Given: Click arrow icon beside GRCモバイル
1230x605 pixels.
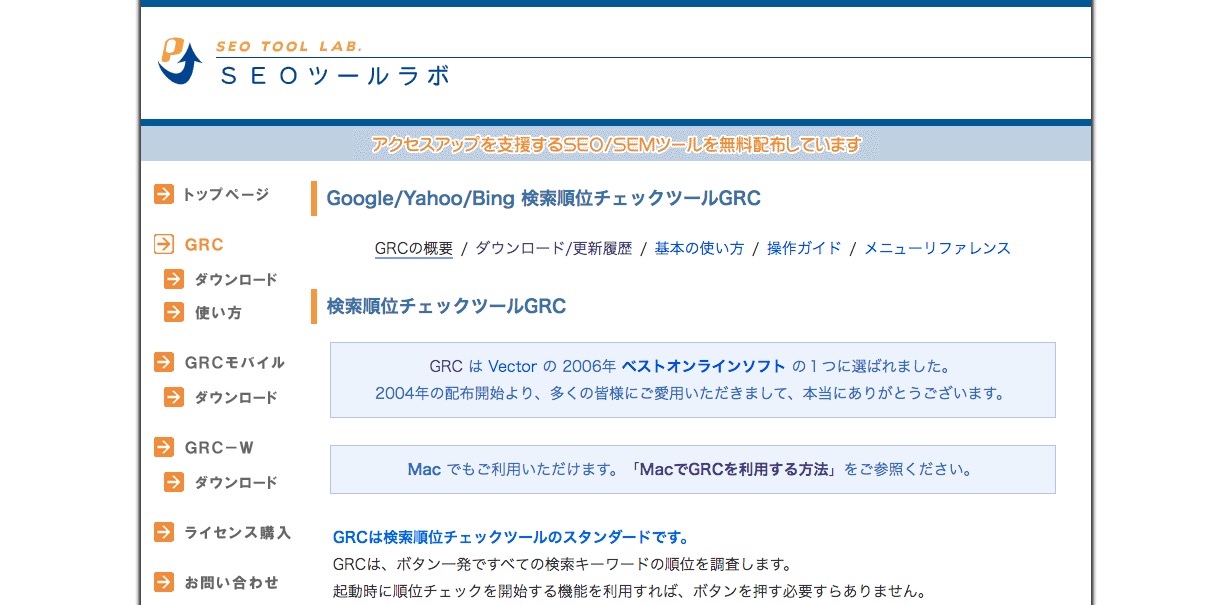Looking at the screenshot, I should (164, 362).
